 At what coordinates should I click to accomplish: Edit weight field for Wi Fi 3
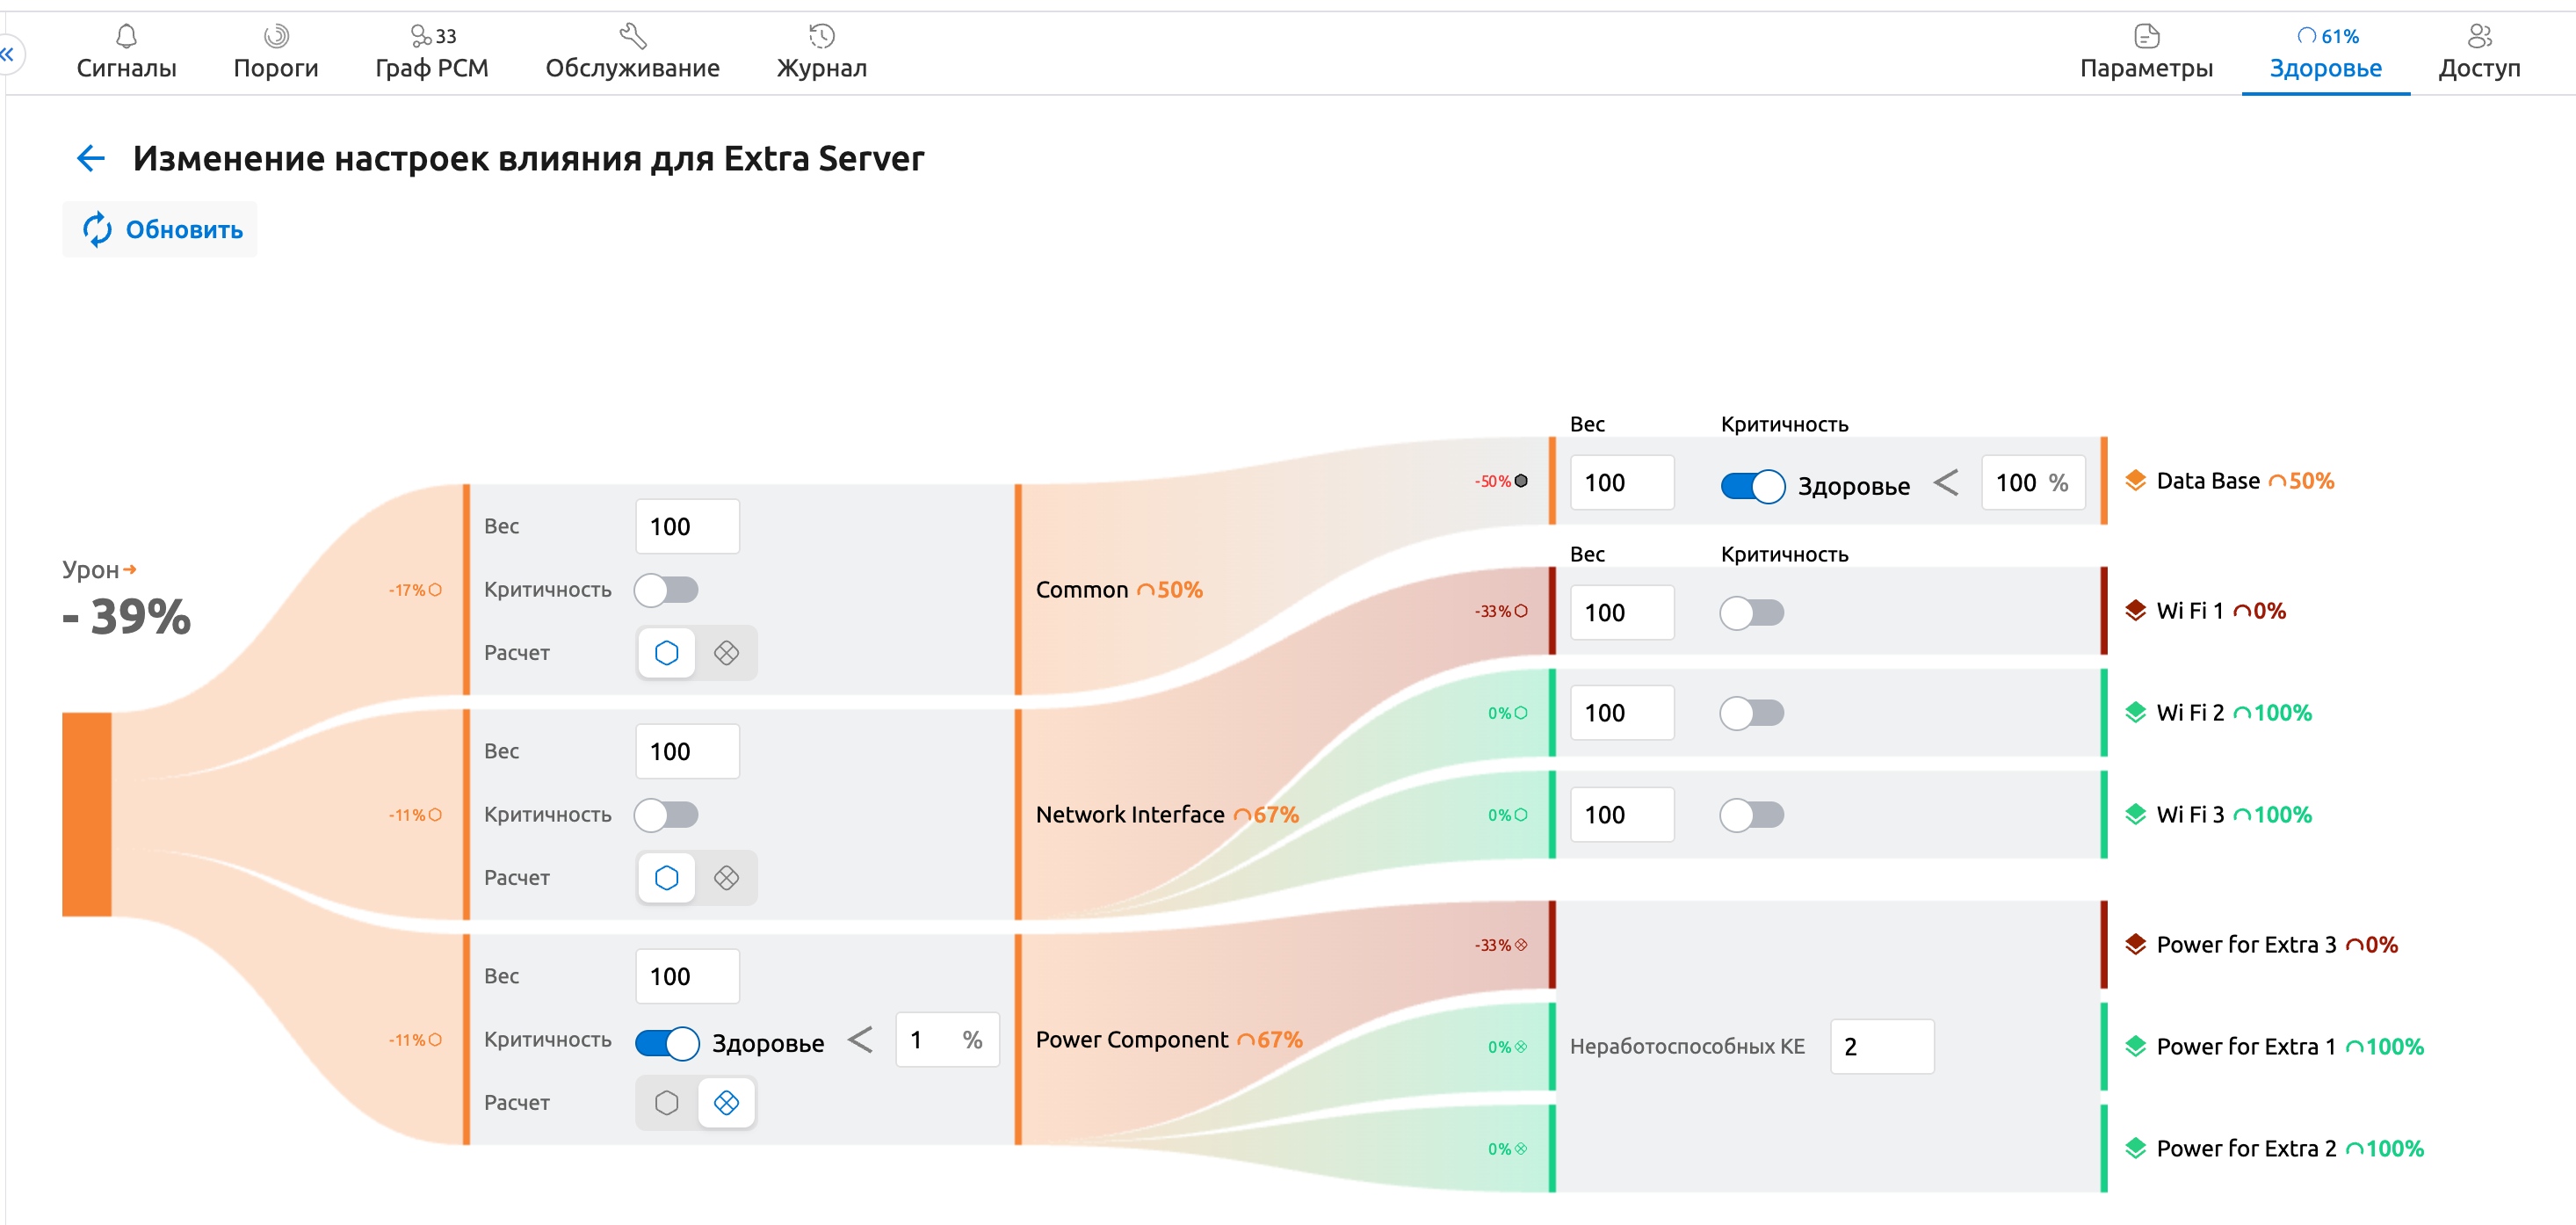point(1622,815)
